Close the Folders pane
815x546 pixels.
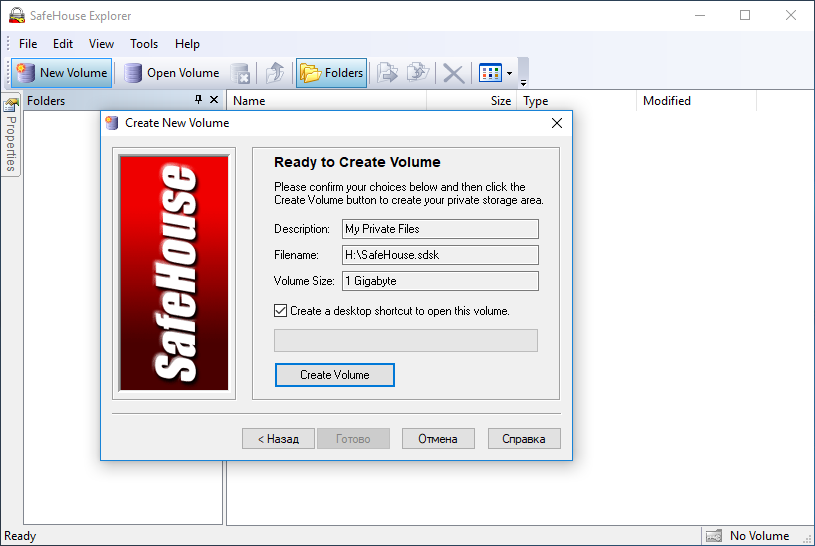[214, 99]
